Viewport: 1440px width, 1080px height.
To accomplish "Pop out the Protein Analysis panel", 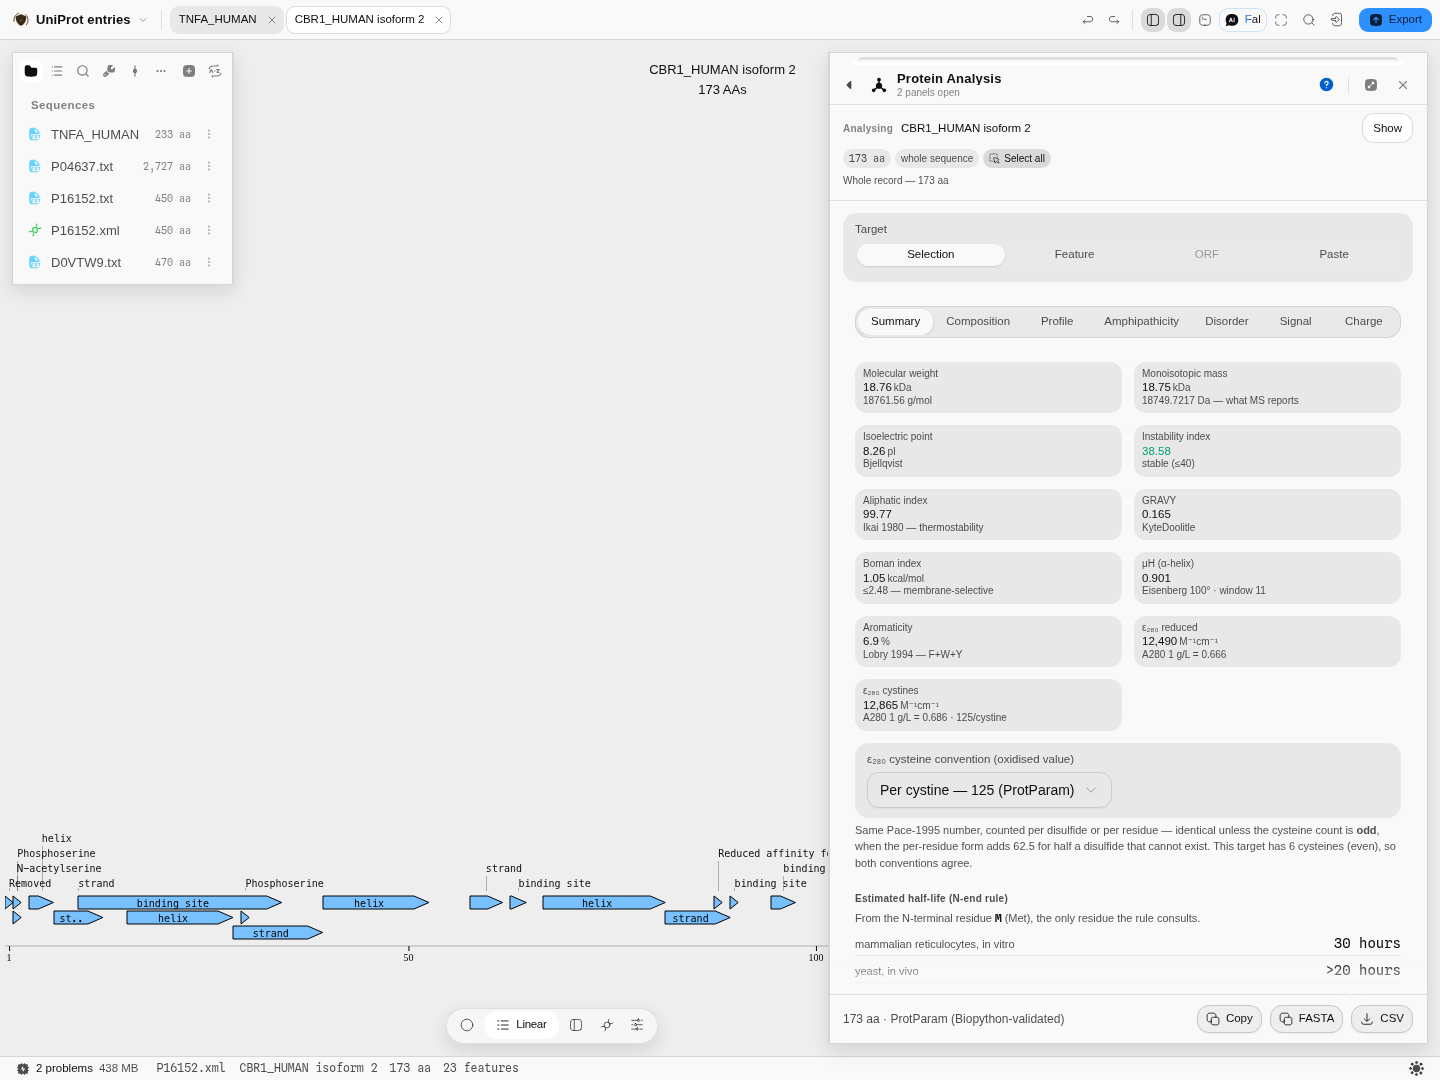I will (x=1371, y=85).
